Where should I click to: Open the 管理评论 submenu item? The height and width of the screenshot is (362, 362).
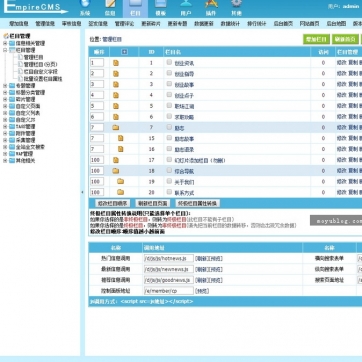click(x=124, y=24)
